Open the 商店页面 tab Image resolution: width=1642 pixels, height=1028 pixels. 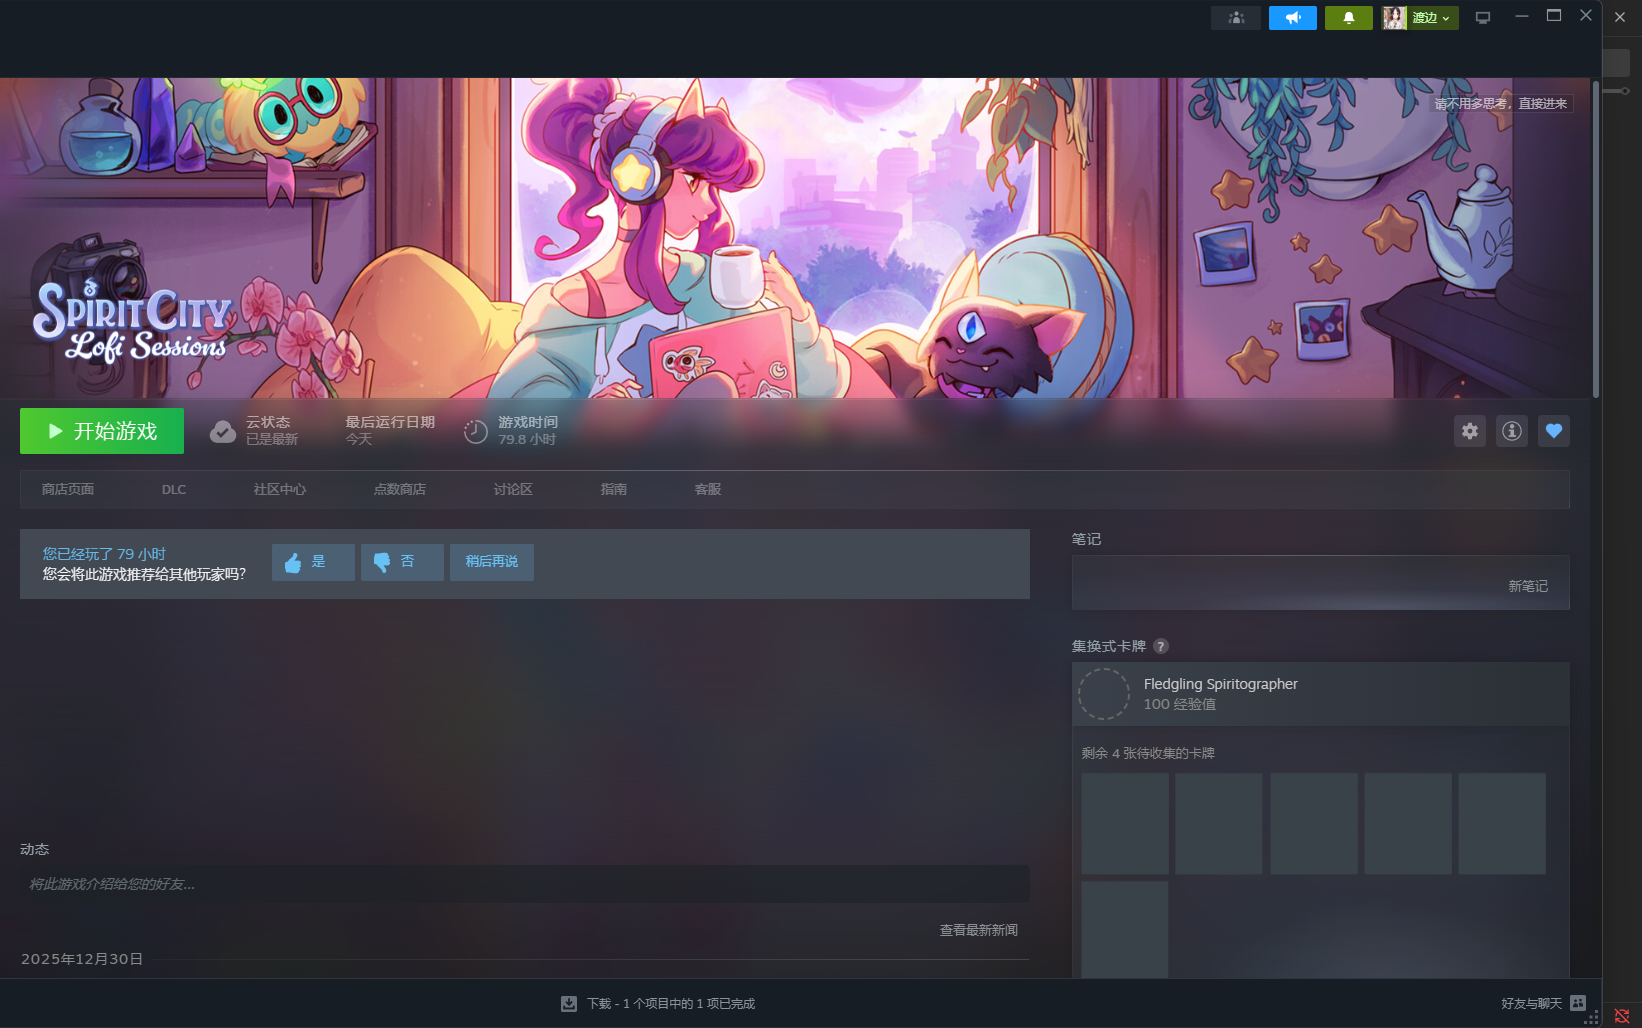click(x=68, y=489)
